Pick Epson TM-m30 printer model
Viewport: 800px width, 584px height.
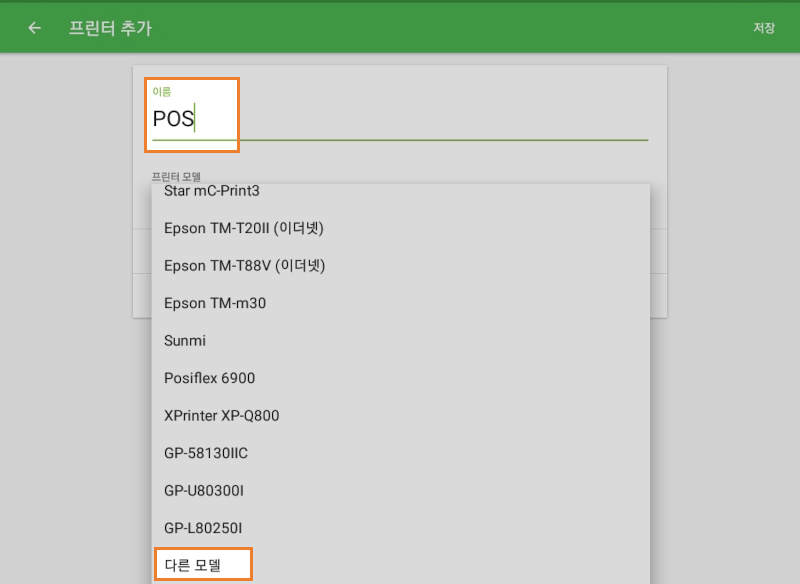(x=401, y=303)
